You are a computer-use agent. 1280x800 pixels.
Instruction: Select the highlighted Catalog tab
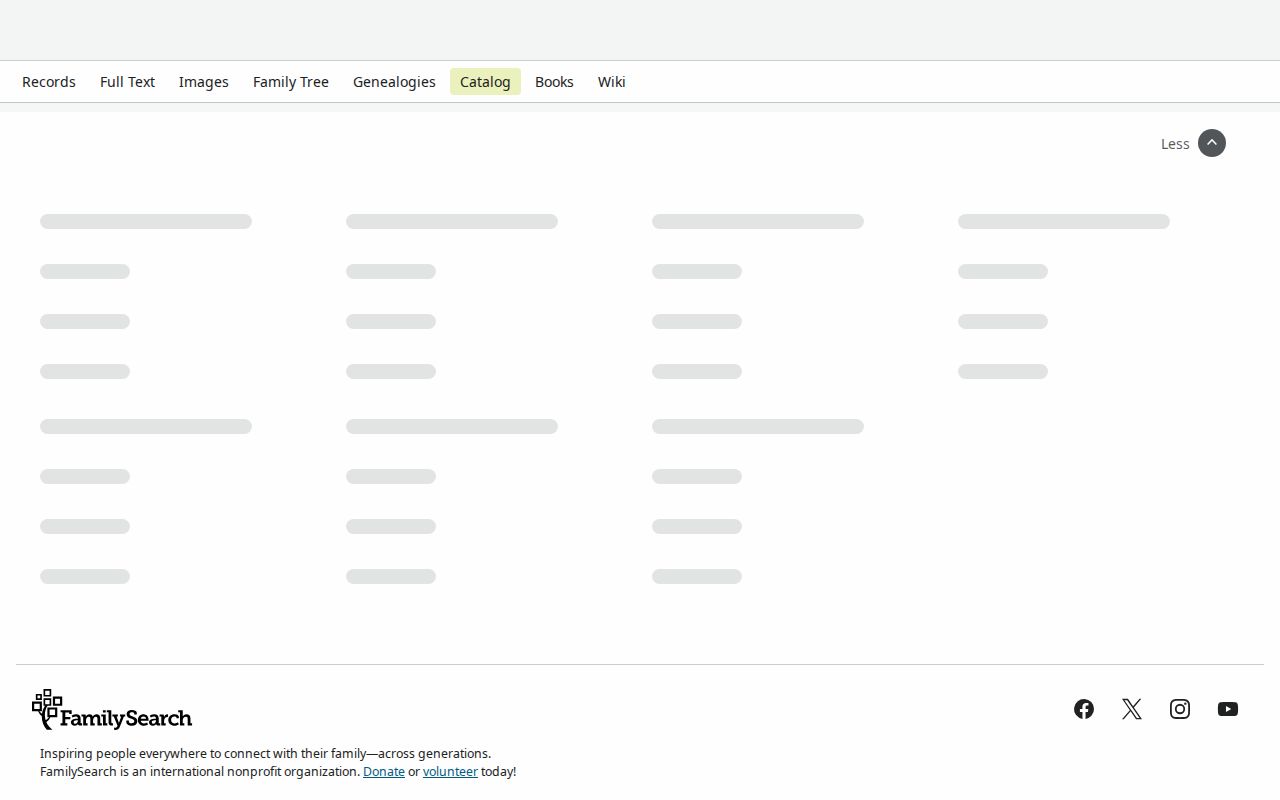tap(485, 82)
